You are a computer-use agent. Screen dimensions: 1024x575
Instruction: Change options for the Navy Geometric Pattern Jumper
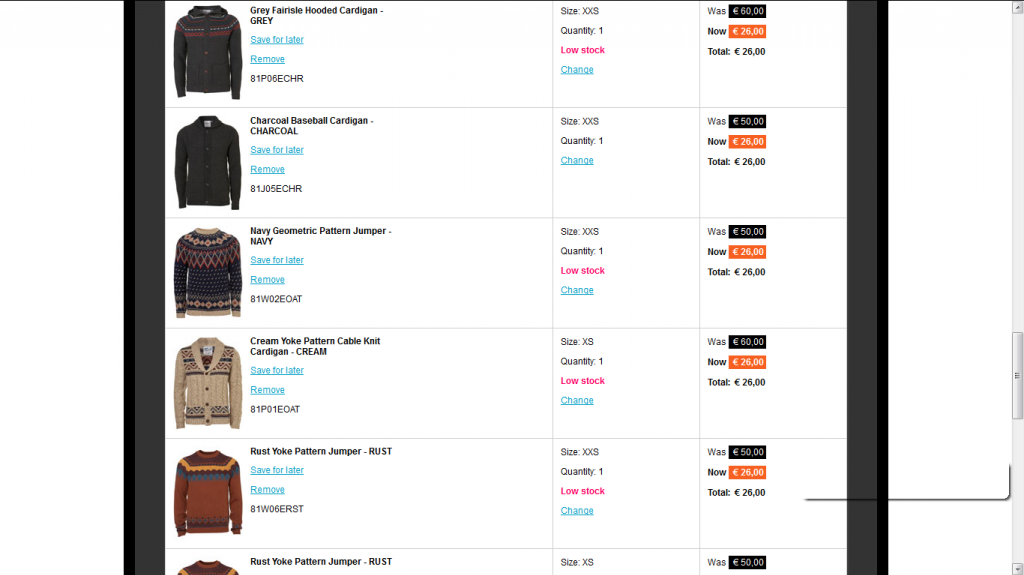pos(577,290)
